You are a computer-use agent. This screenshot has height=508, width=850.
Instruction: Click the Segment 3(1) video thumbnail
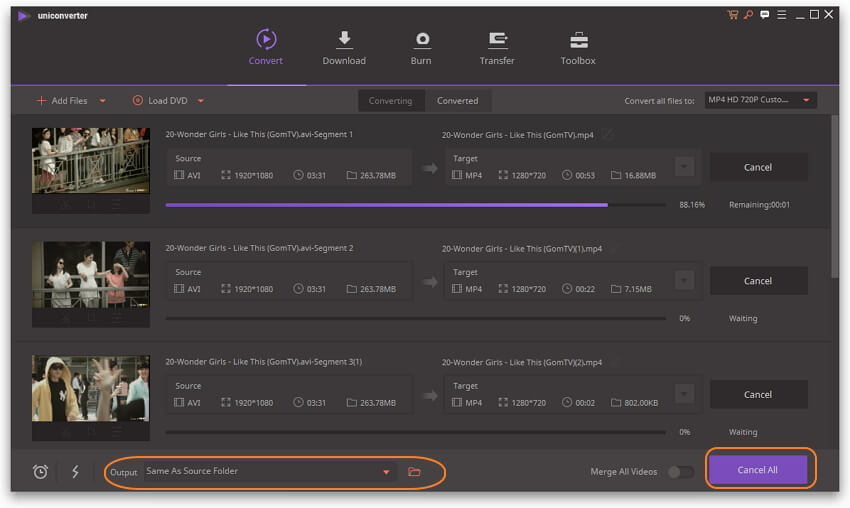coord(91,388)
